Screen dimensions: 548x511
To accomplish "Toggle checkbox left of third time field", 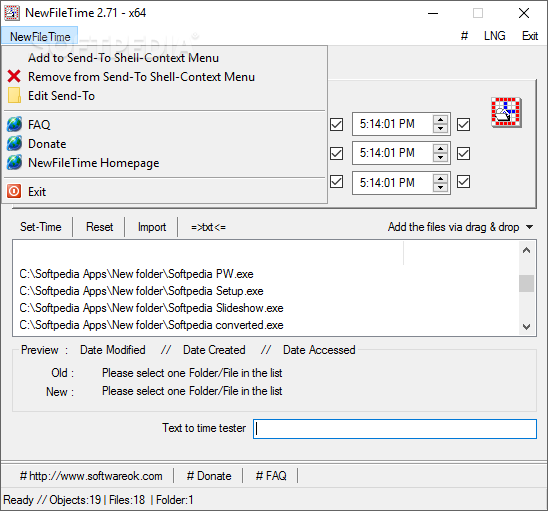I will [x=337, y=182].
